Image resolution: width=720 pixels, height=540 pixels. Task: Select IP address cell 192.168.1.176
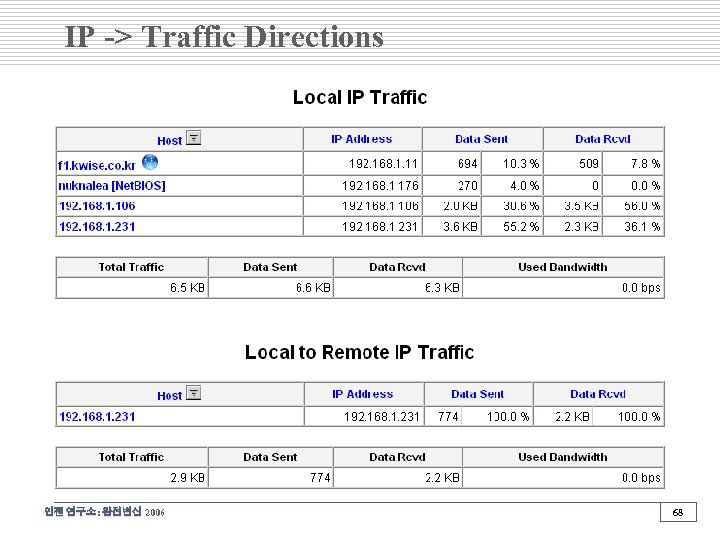(x=363, y=186)
